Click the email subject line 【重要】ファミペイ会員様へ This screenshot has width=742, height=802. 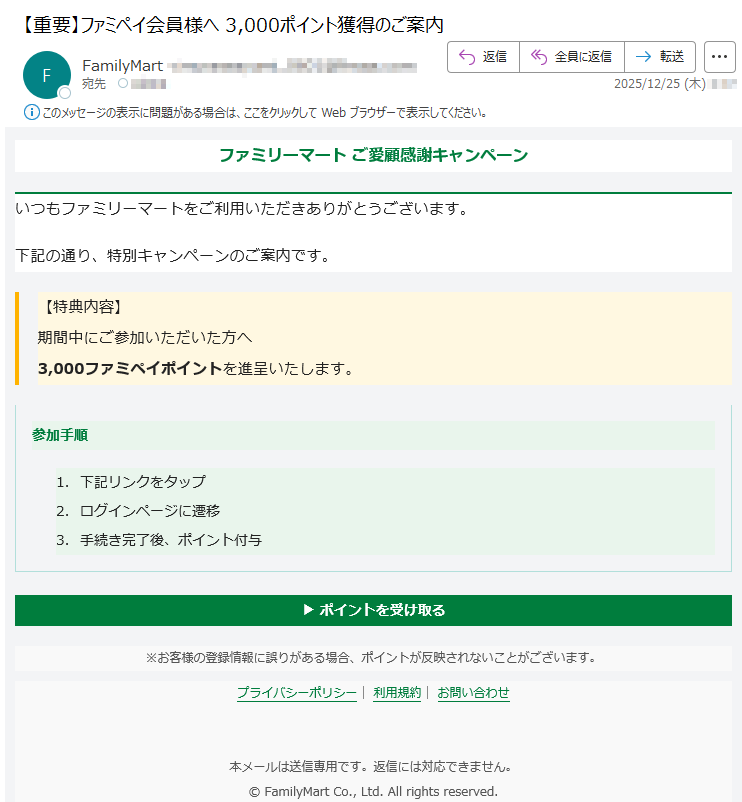tap(230, 24)
